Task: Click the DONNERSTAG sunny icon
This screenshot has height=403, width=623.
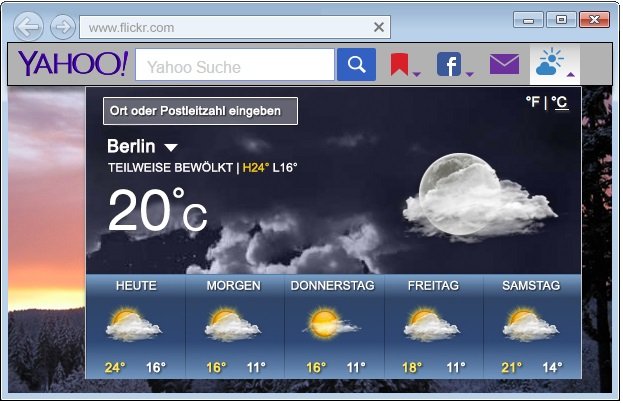Action: (x=331, y=324)
